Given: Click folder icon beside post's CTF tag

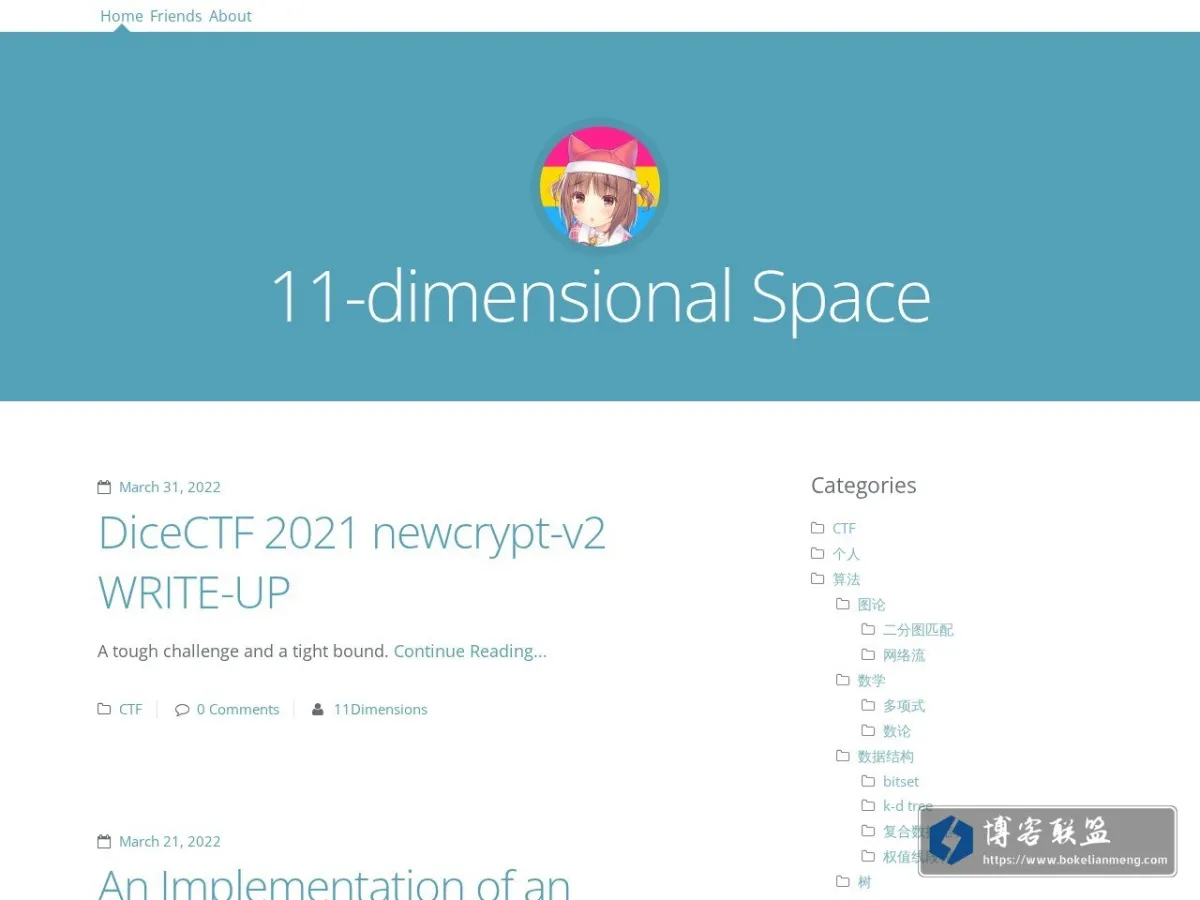Looking at the screenshot, I should pyautogui.click(x=104, y=709).
